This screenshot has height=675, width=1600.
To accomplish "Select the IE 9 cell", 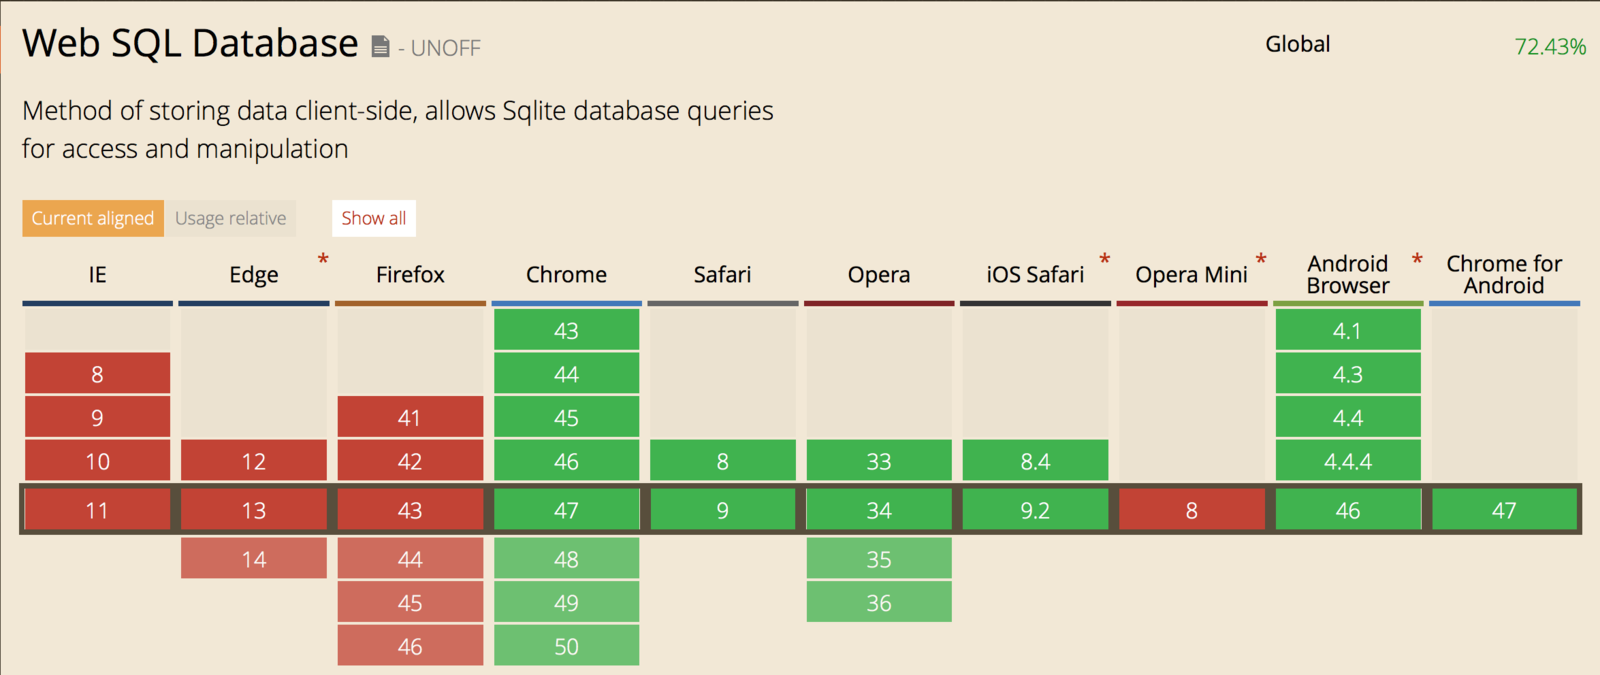I will coord(97,417).
